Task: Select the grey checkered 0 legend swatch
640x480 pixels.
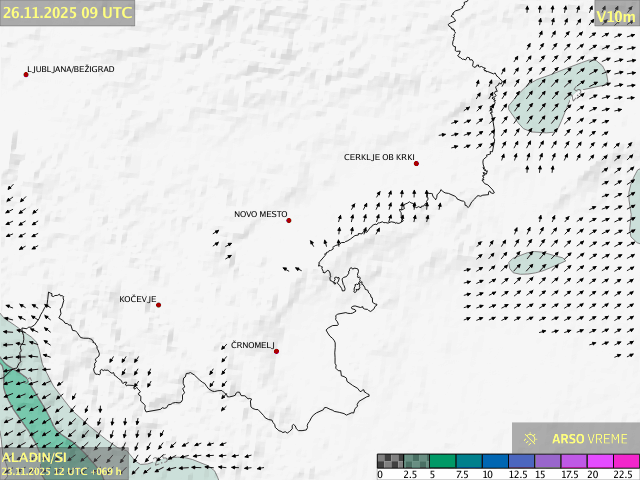Action: [390, 461]
